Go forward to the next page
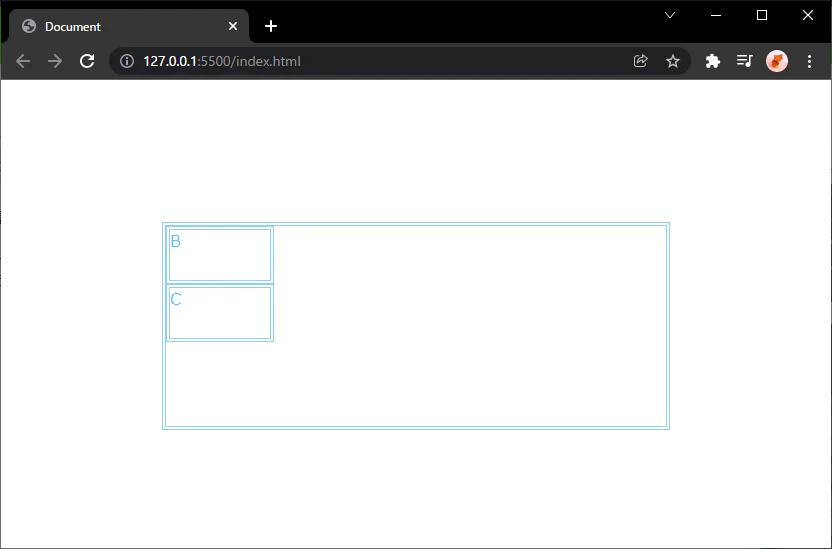Viewport: 832px width, 549px height. coord(55,61)
